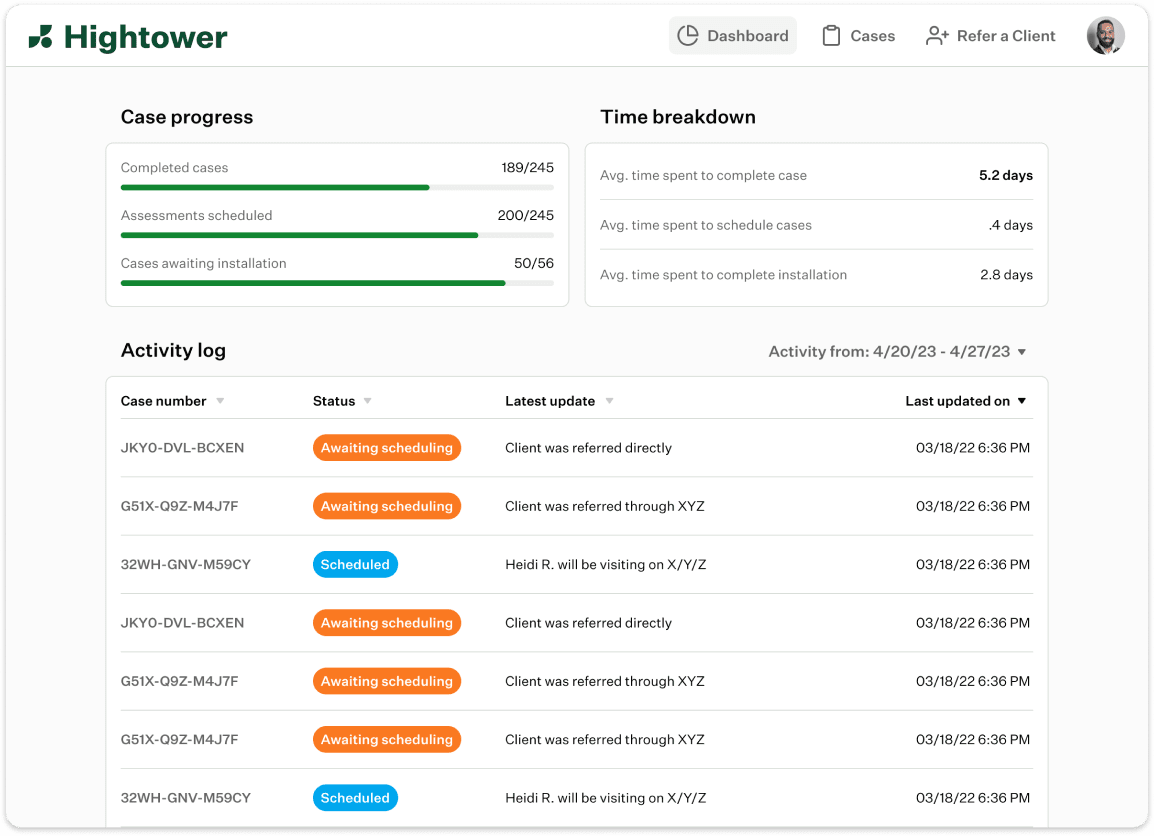Select the Avg. time to complete case row
This screenshot has width=1154, height=836.
coord(816,175)
